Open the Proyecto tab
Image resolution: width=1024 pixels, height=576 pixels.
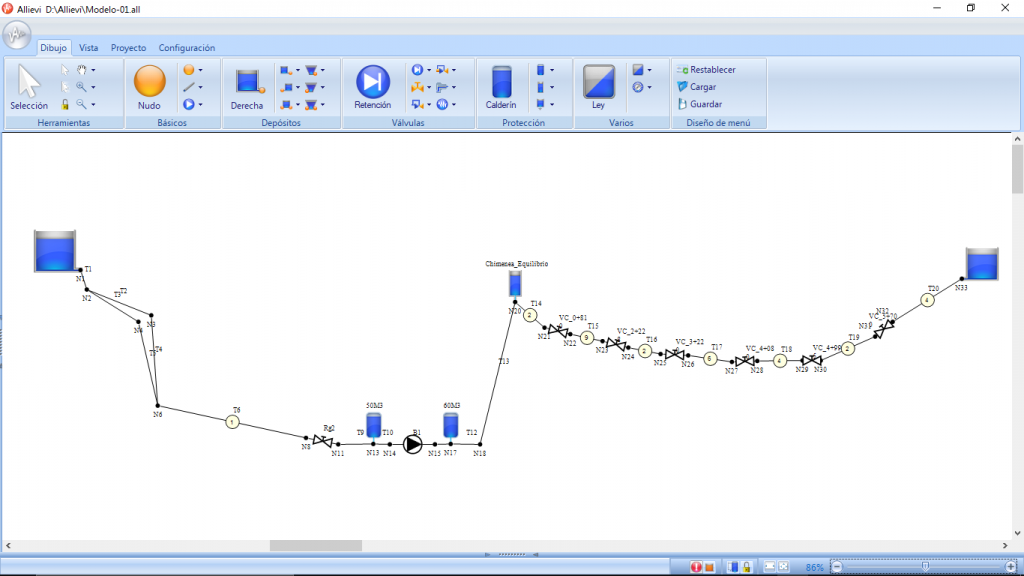pyautogui.click(x=128, y=47)
